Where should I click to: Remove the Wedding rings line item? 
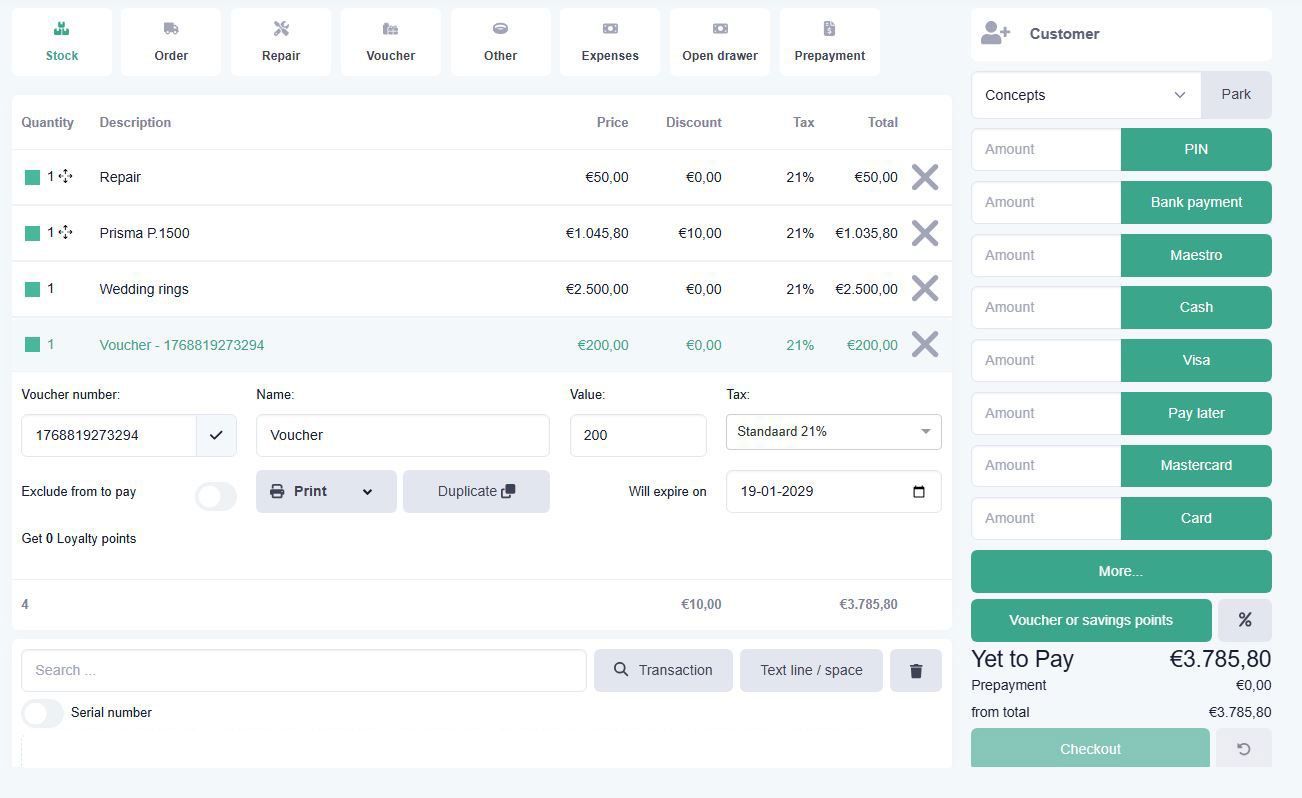925,289
